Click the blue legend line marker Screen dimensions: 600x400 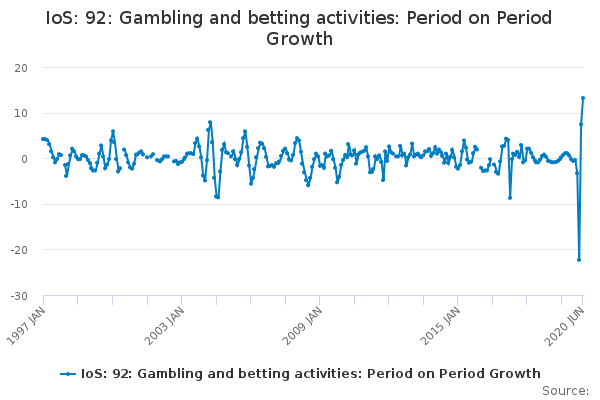(x=68, y=373)
